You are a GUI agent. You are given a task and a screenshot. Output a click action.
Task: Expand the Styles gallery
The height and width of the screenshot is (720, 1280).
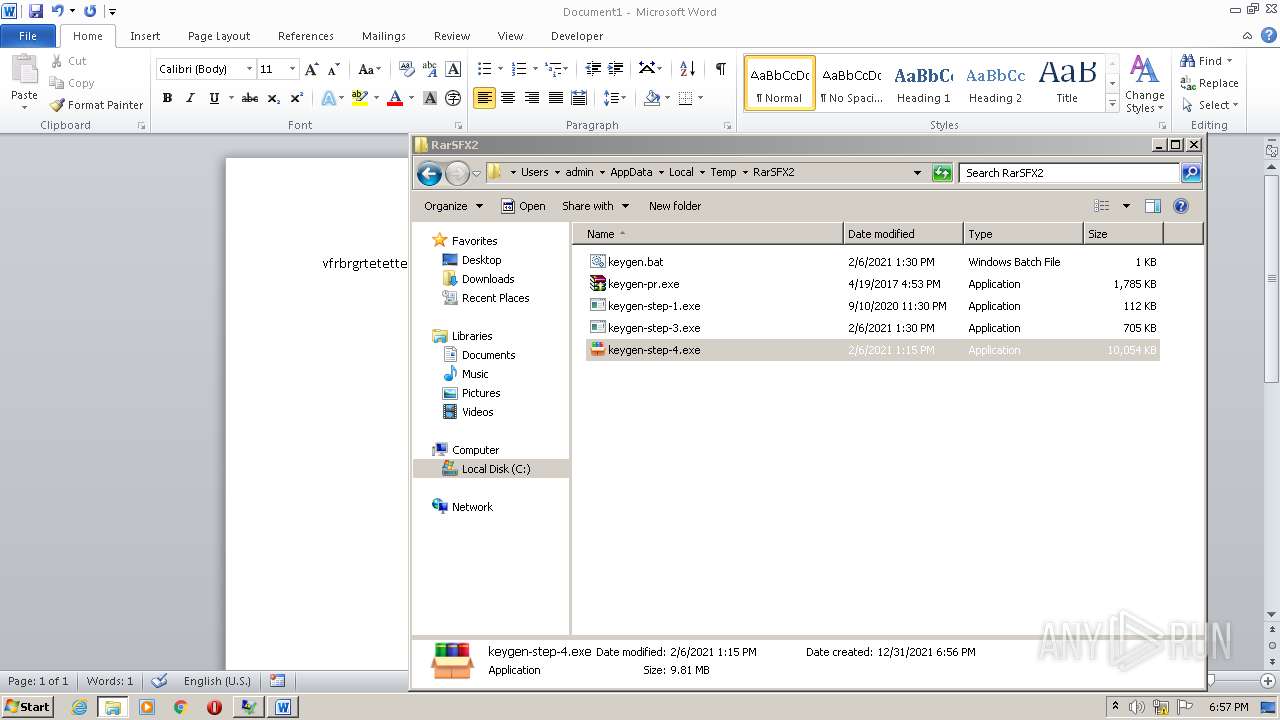[1112, 104]
